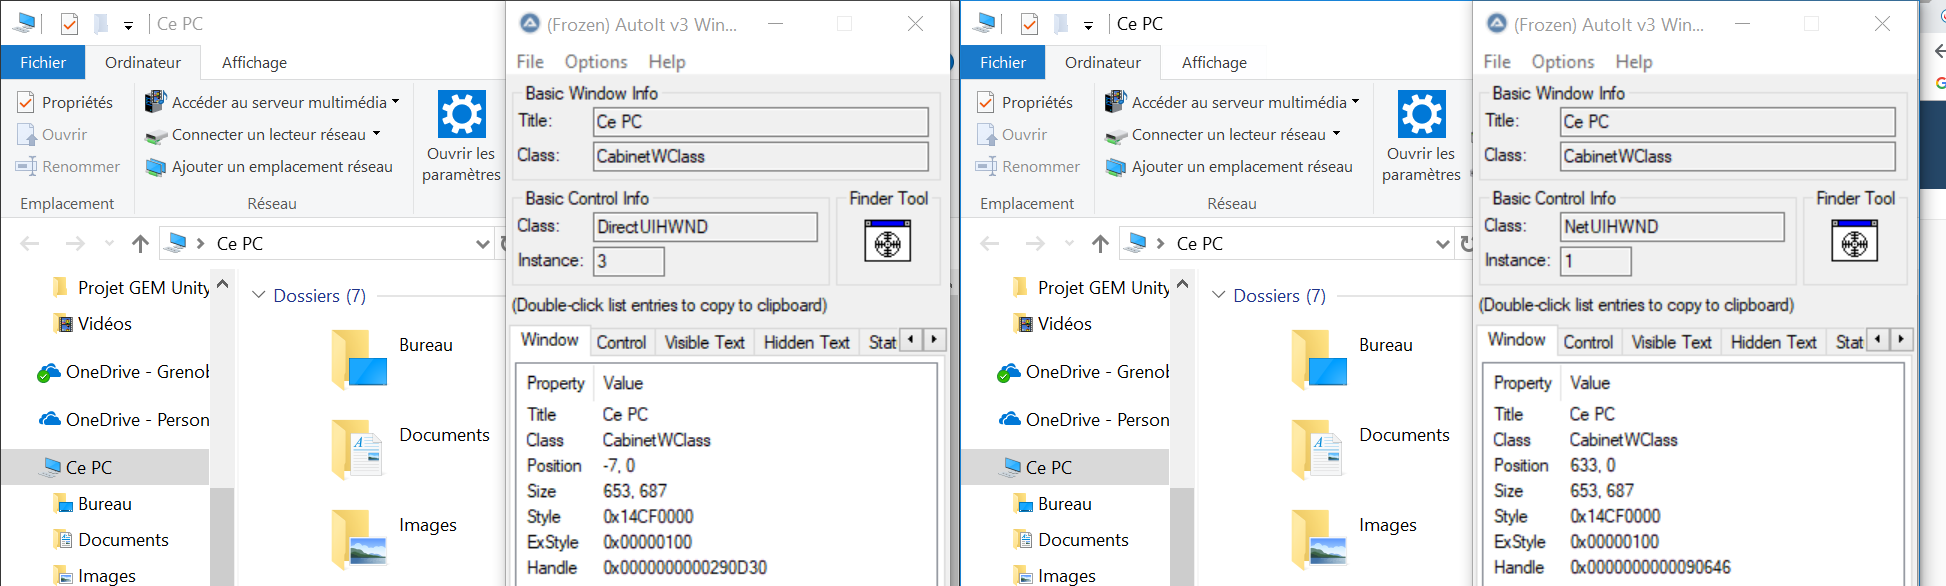Open the 'Ouvrir les paramètres' gear in left Explorer
The height and width of the screenshot is (586, 1946).
462,114
